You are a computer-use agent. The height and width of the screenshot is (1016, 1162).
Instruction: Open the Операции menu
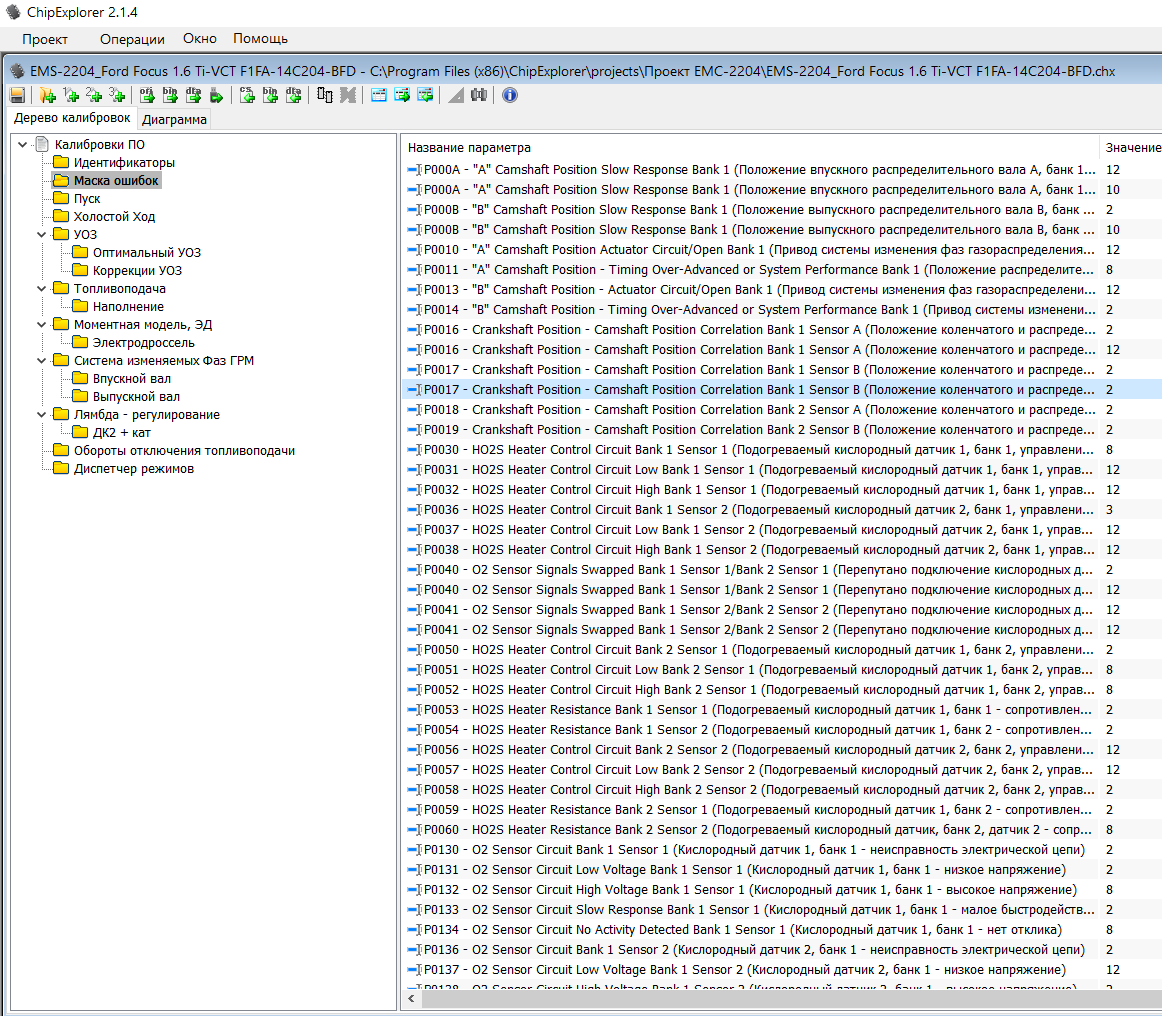(x=132, y=39)
